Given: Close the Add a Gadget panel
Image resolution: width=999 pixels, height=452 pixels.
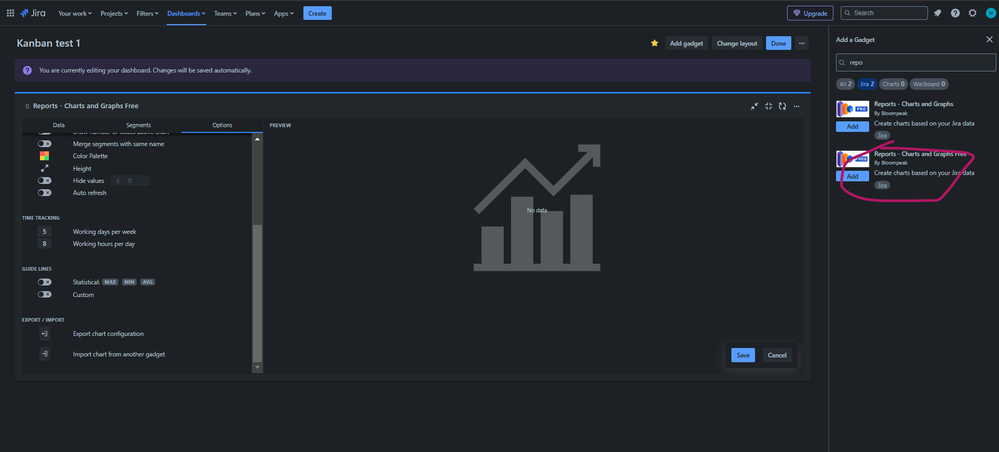Looking at the screenshot, I should (989, 40).
